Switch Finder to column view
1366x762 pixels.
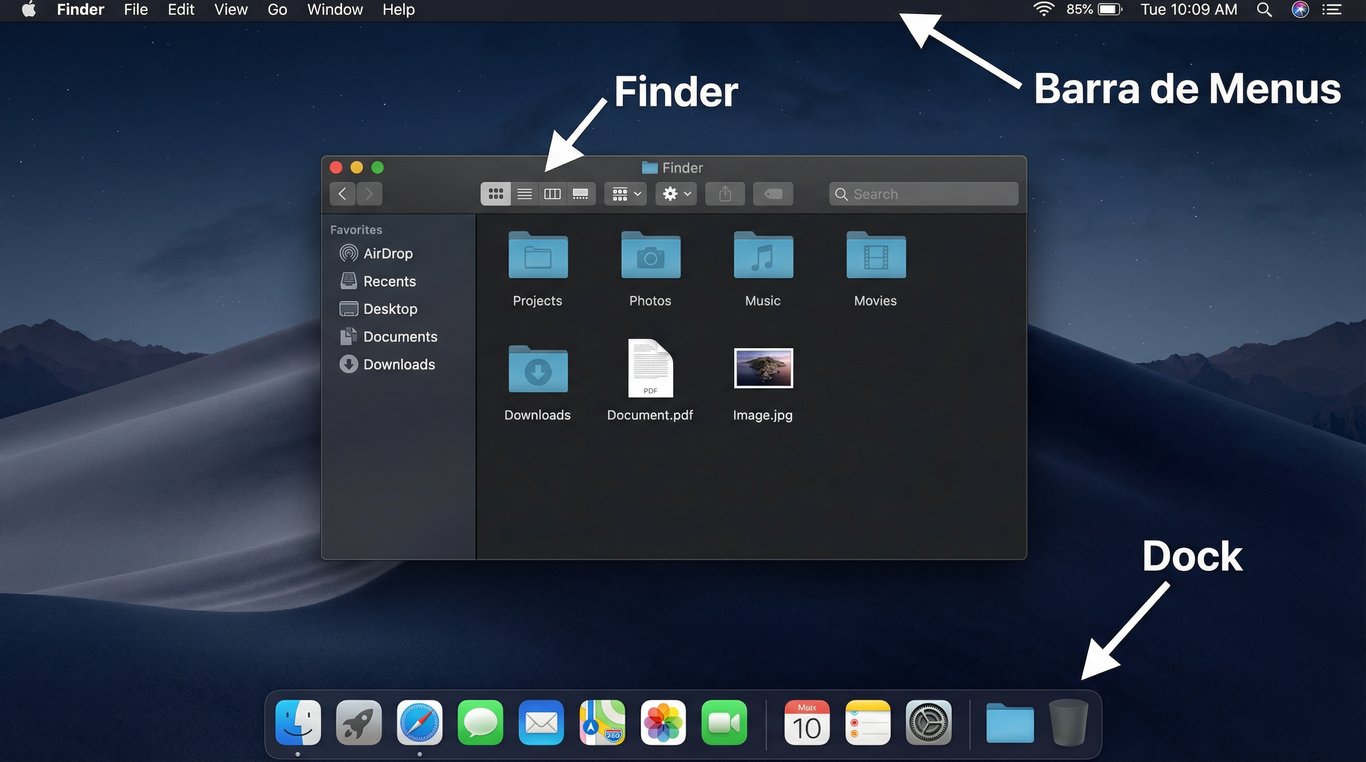pyautogui.click(x=552, y=193)
